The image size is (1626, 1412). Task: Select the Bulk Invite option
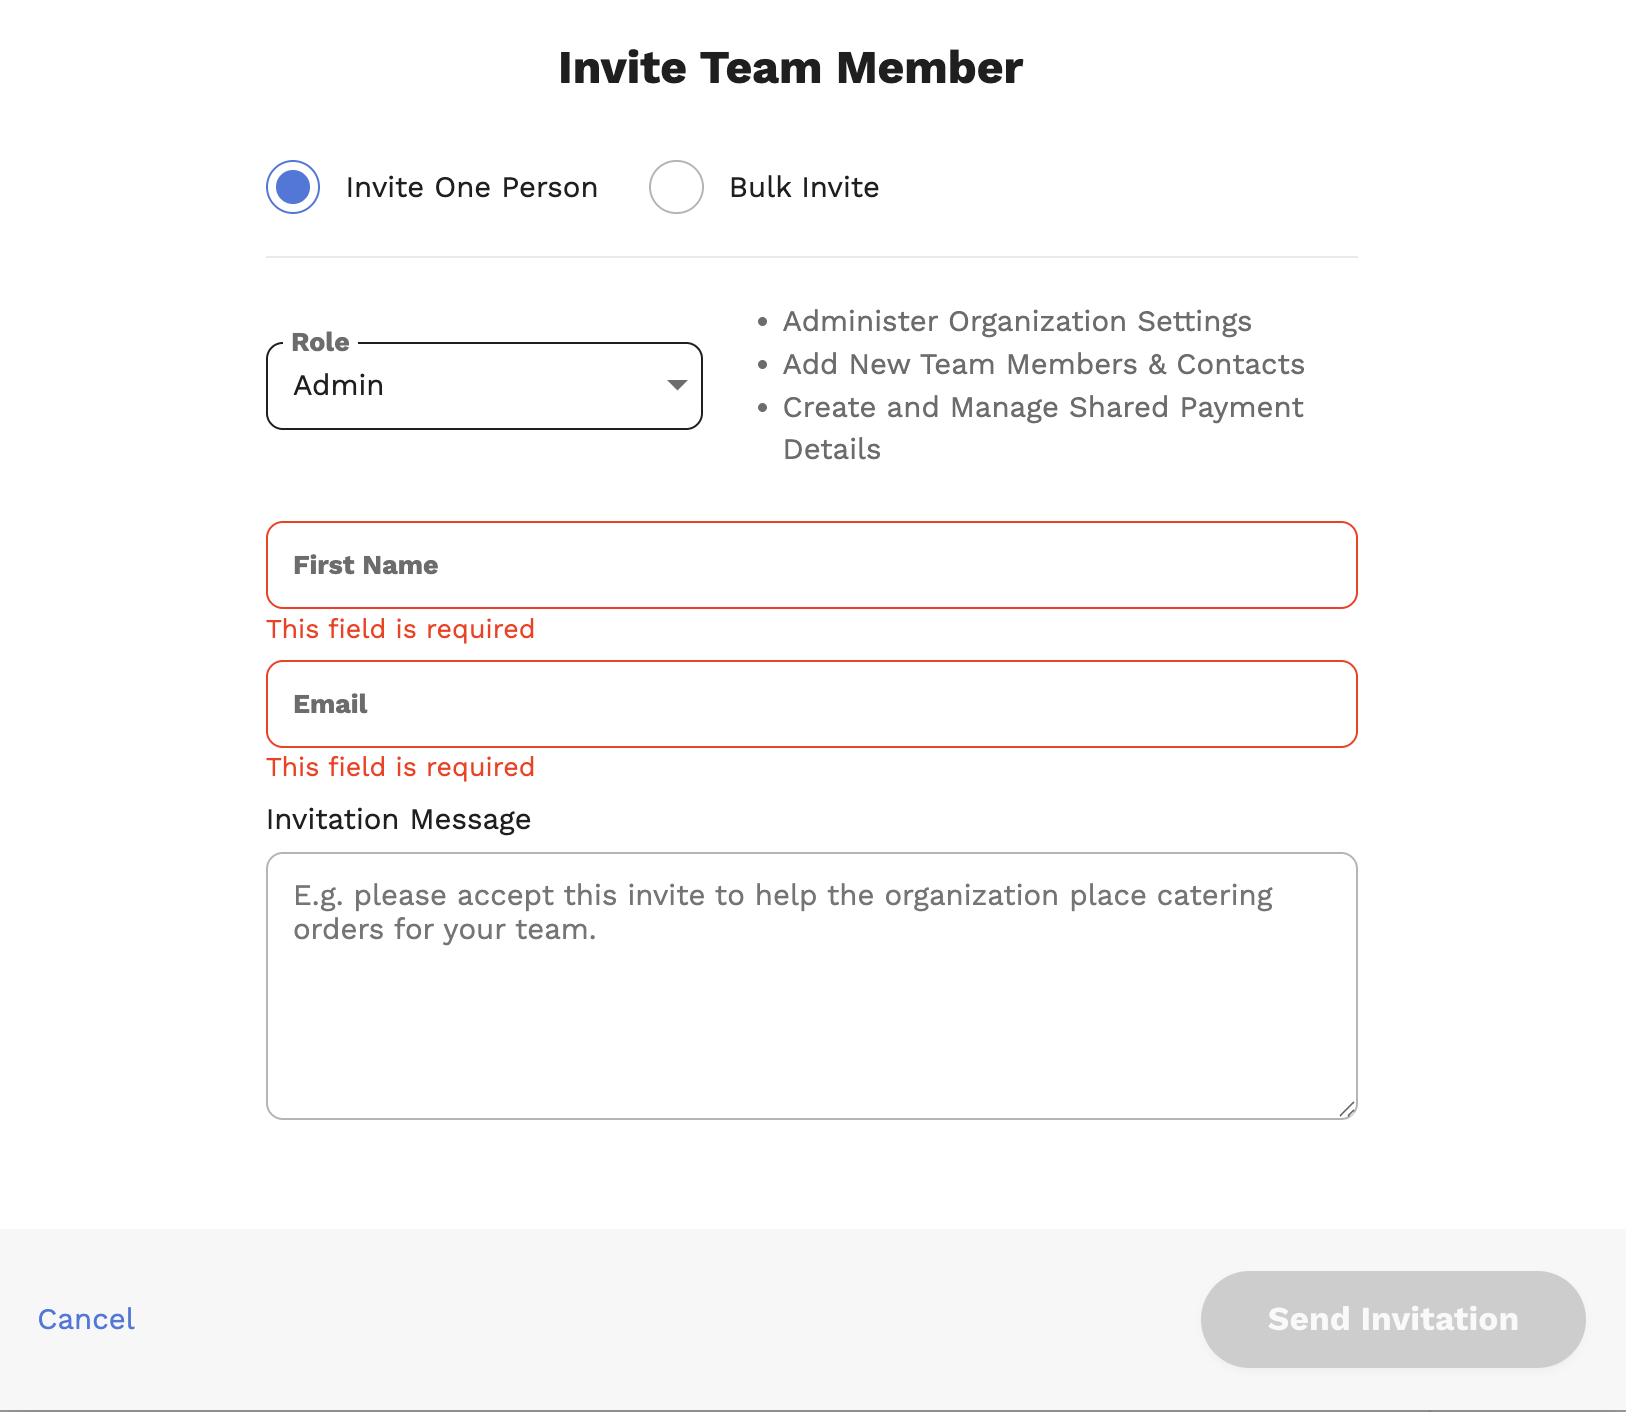click(x=676, y=186)
